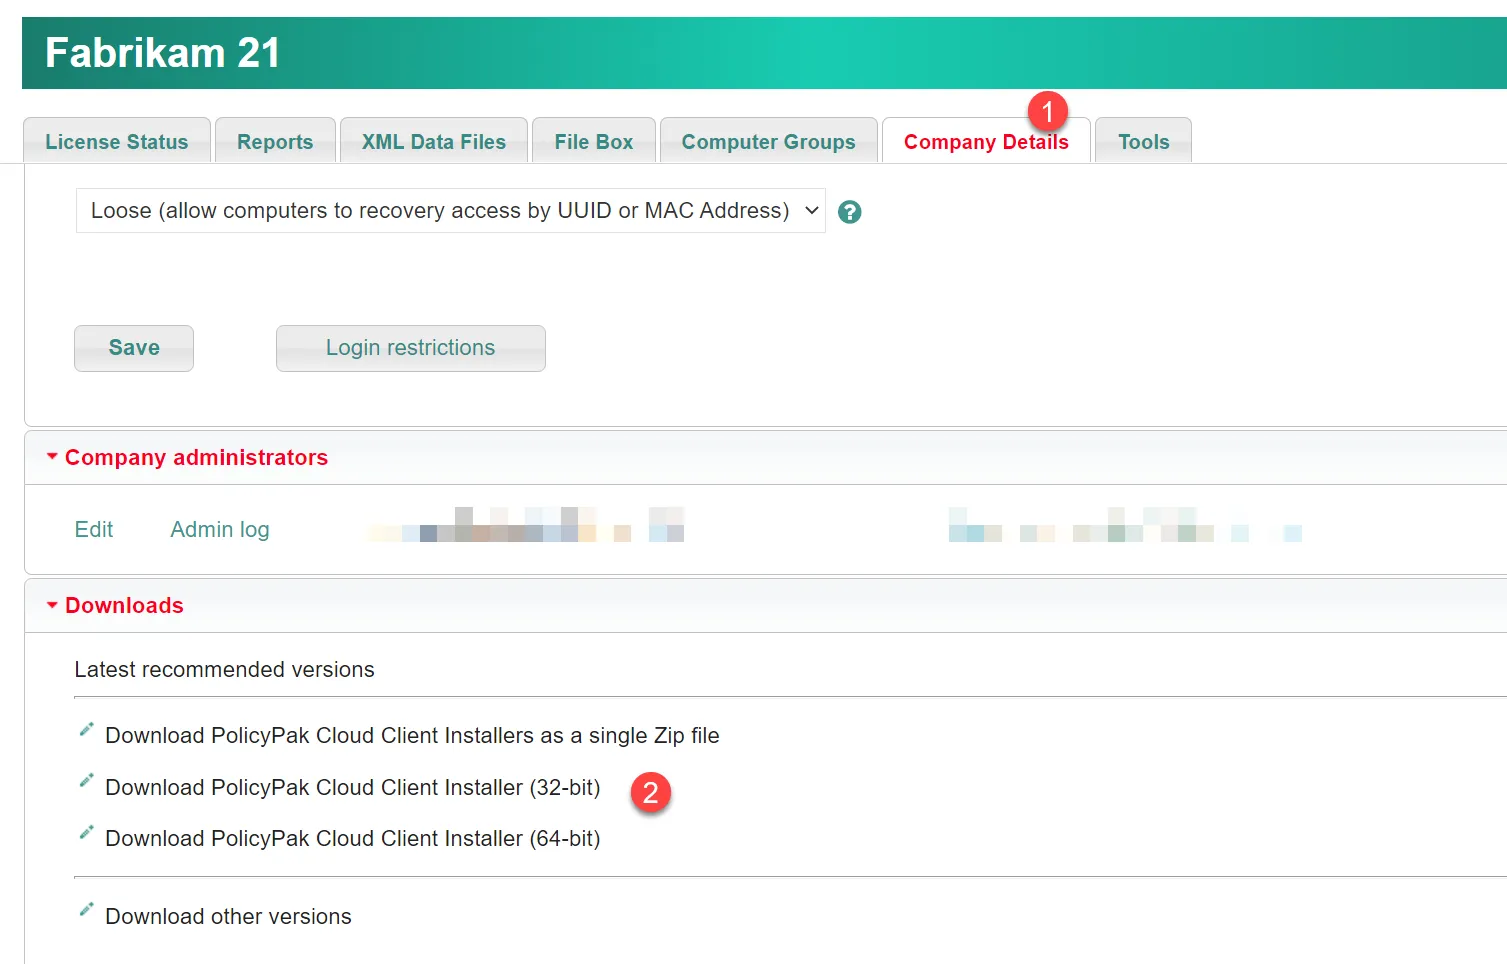Click the Edit administrators link
Image resolution: width=1507 pixels, height=964 pixels.
click(94, 530)
